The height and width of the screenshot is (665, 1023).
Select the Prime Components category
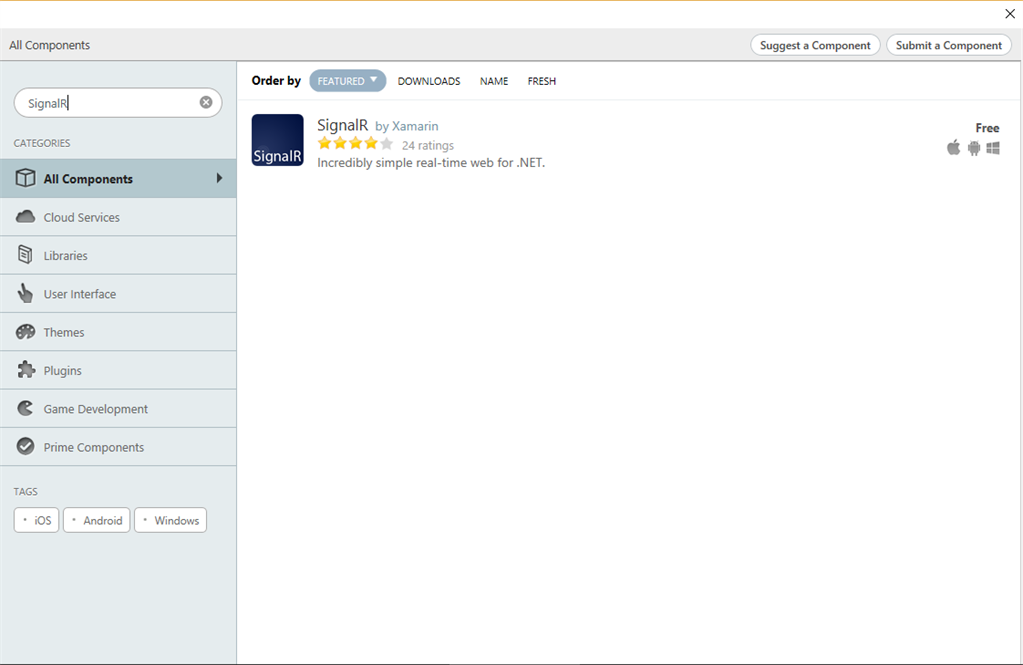[118, 447]
